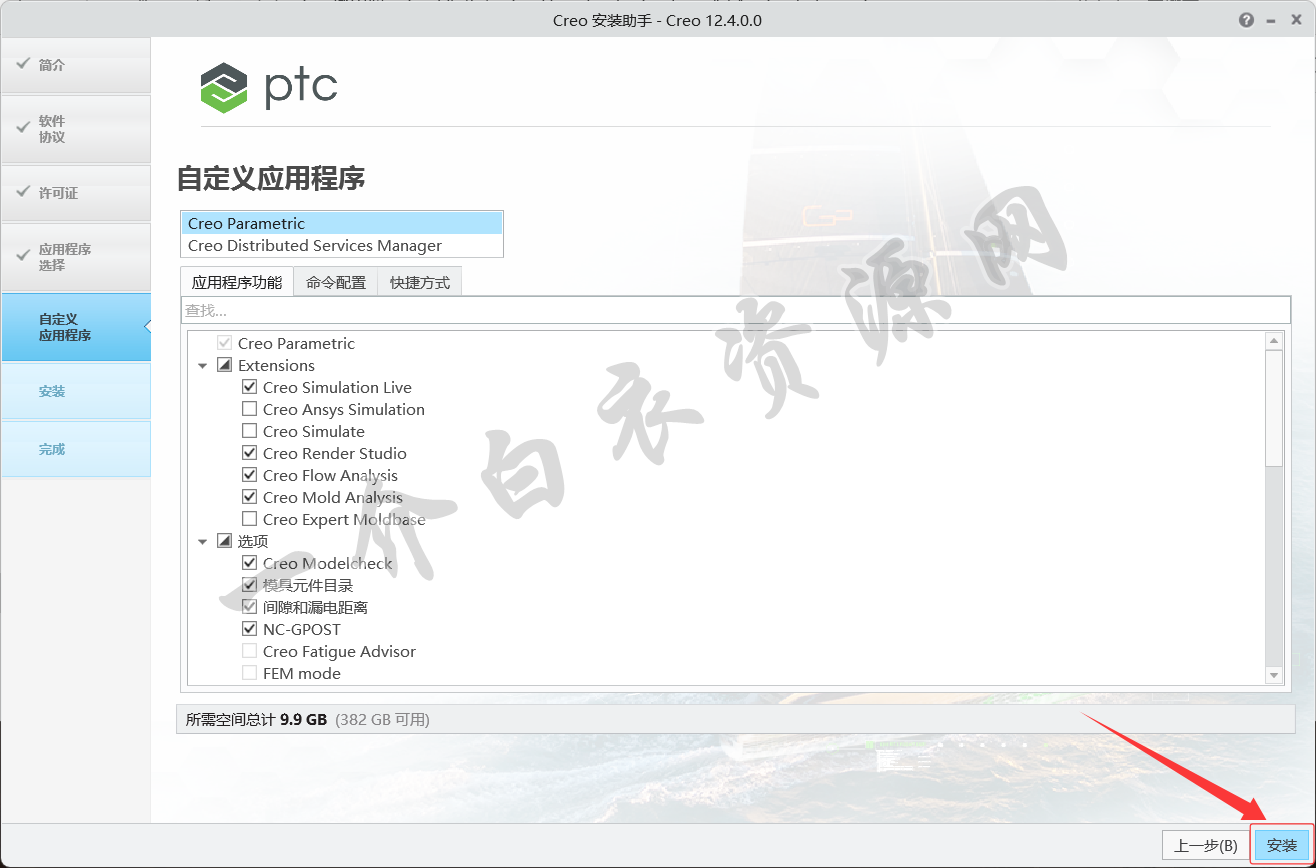Collapse the 选项 tree node
The image size is (1316, 868).
[203, 542]
